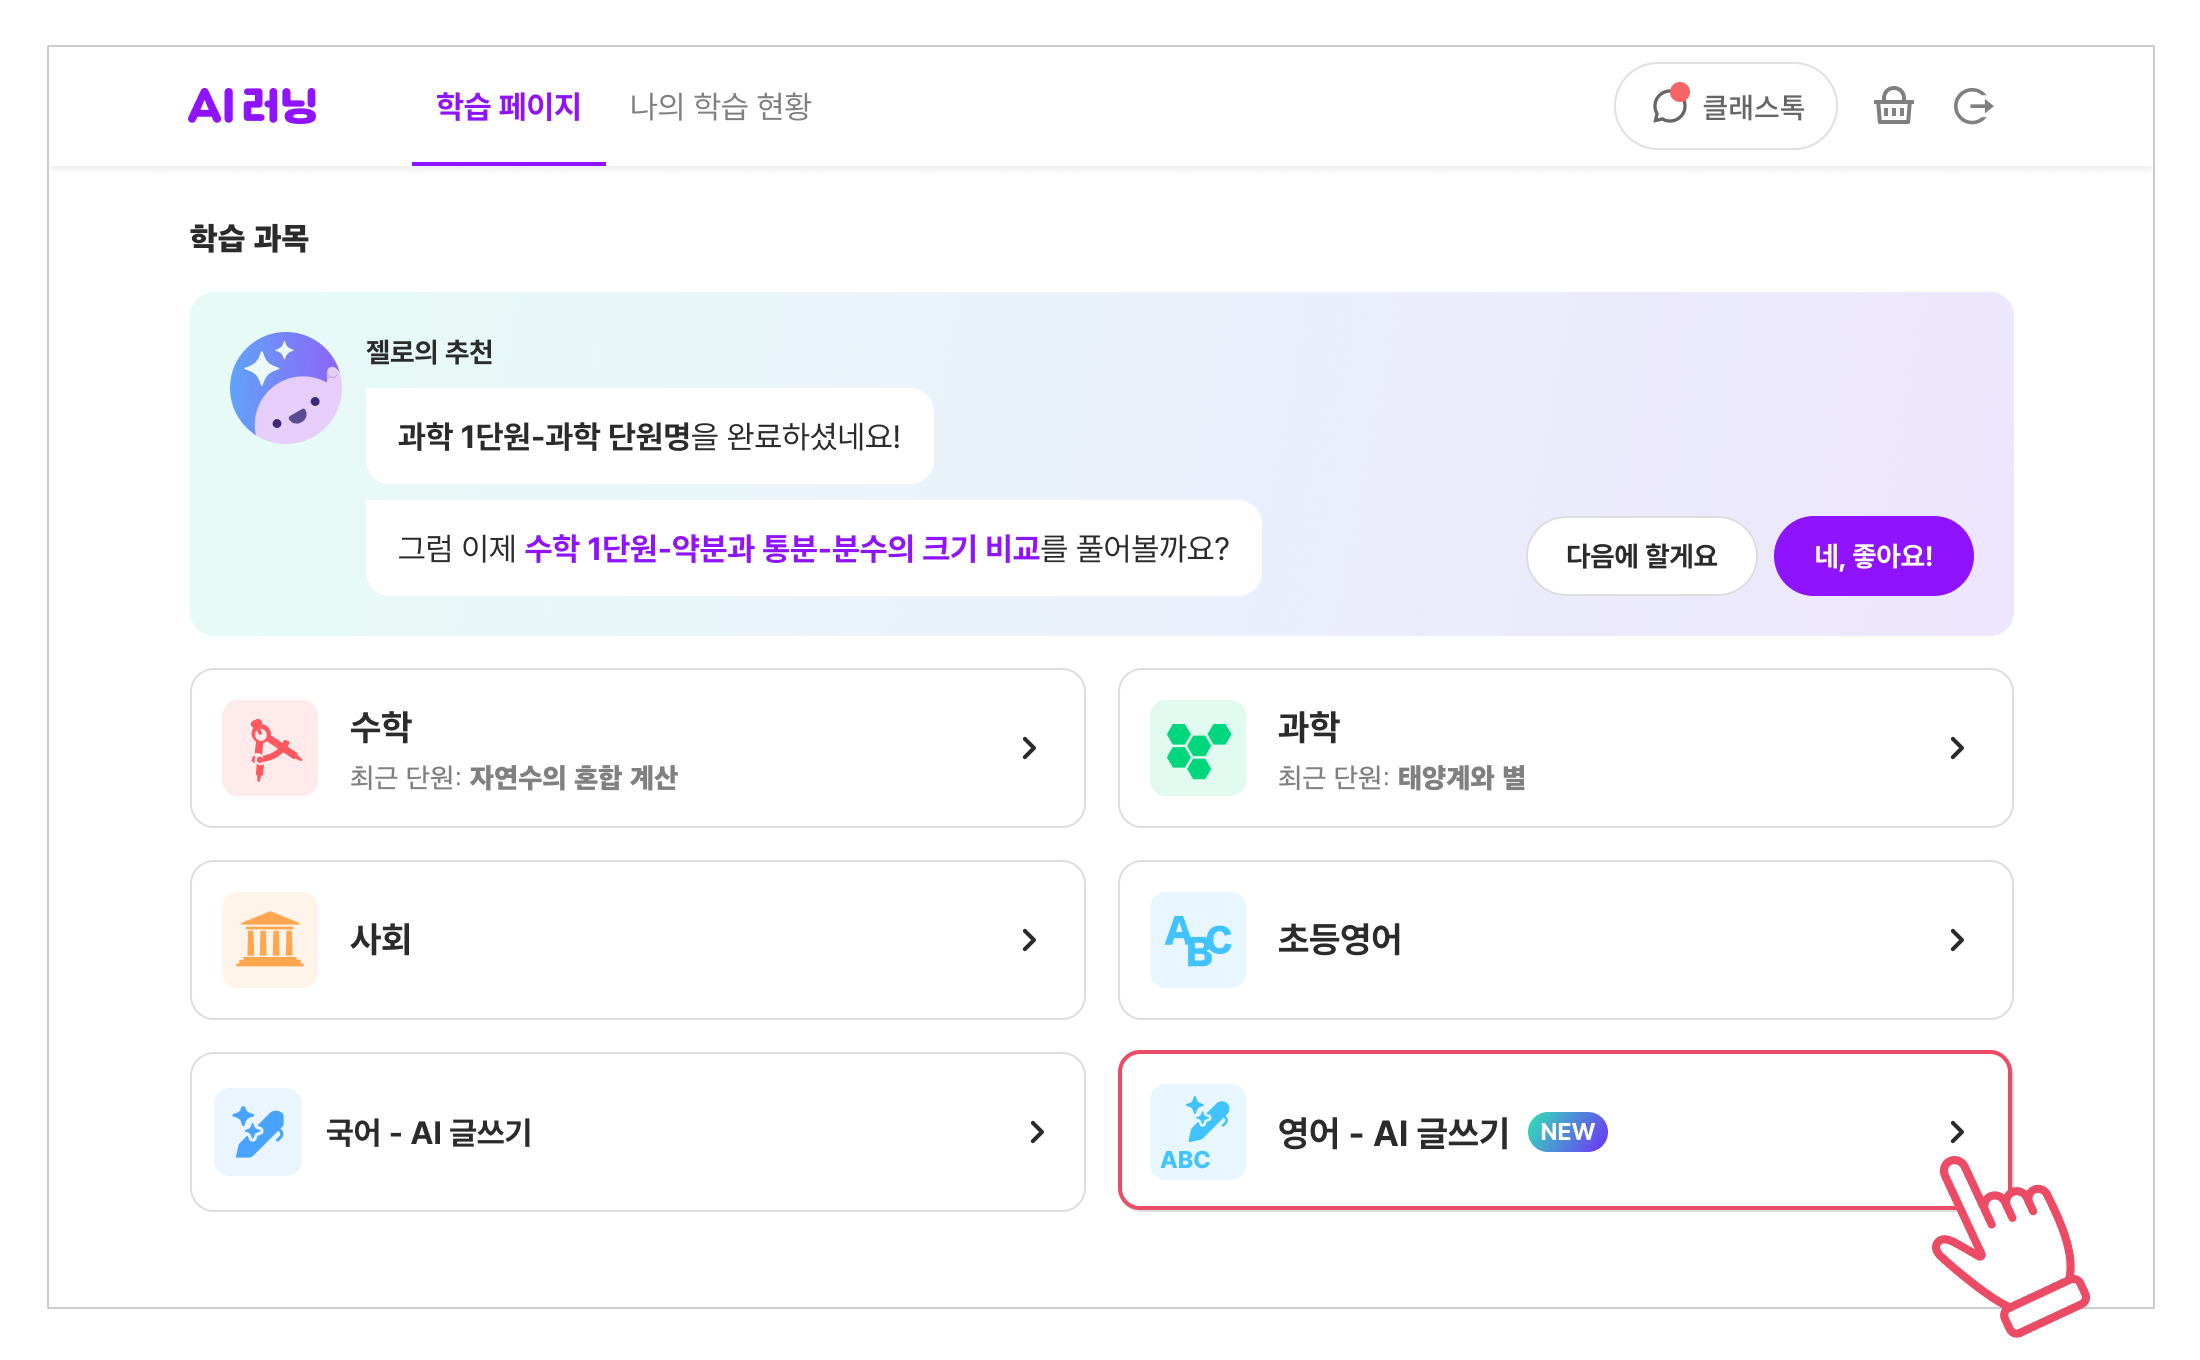
Task: Expand the 수학 card chevron
Action: click(1029, 748)
